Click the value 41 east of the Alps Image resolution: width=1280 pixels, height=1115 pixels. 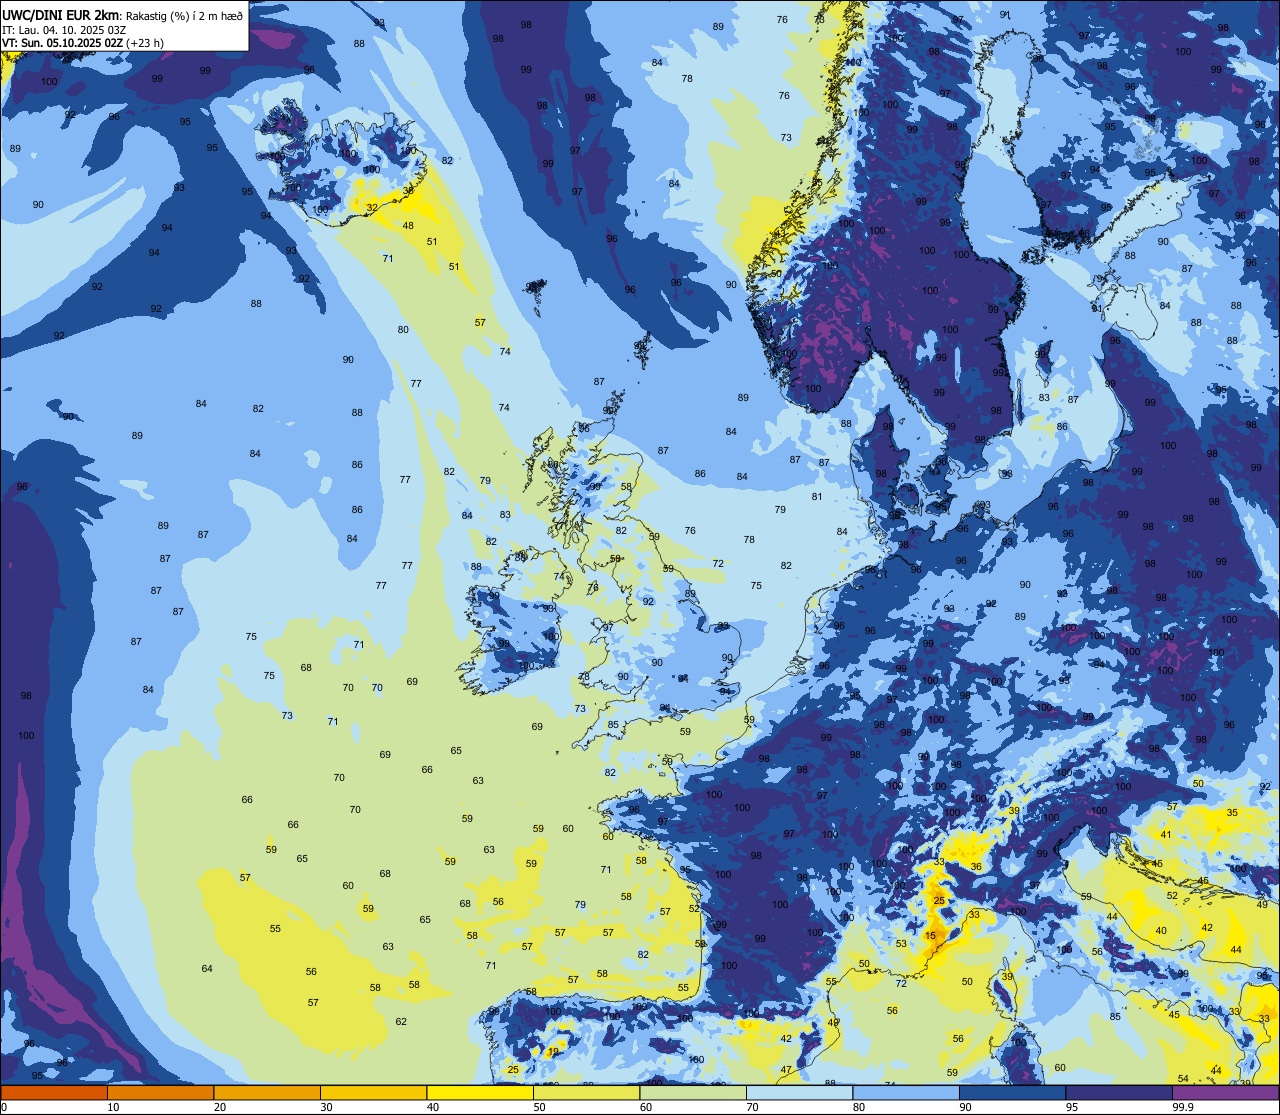point(1166,835)
